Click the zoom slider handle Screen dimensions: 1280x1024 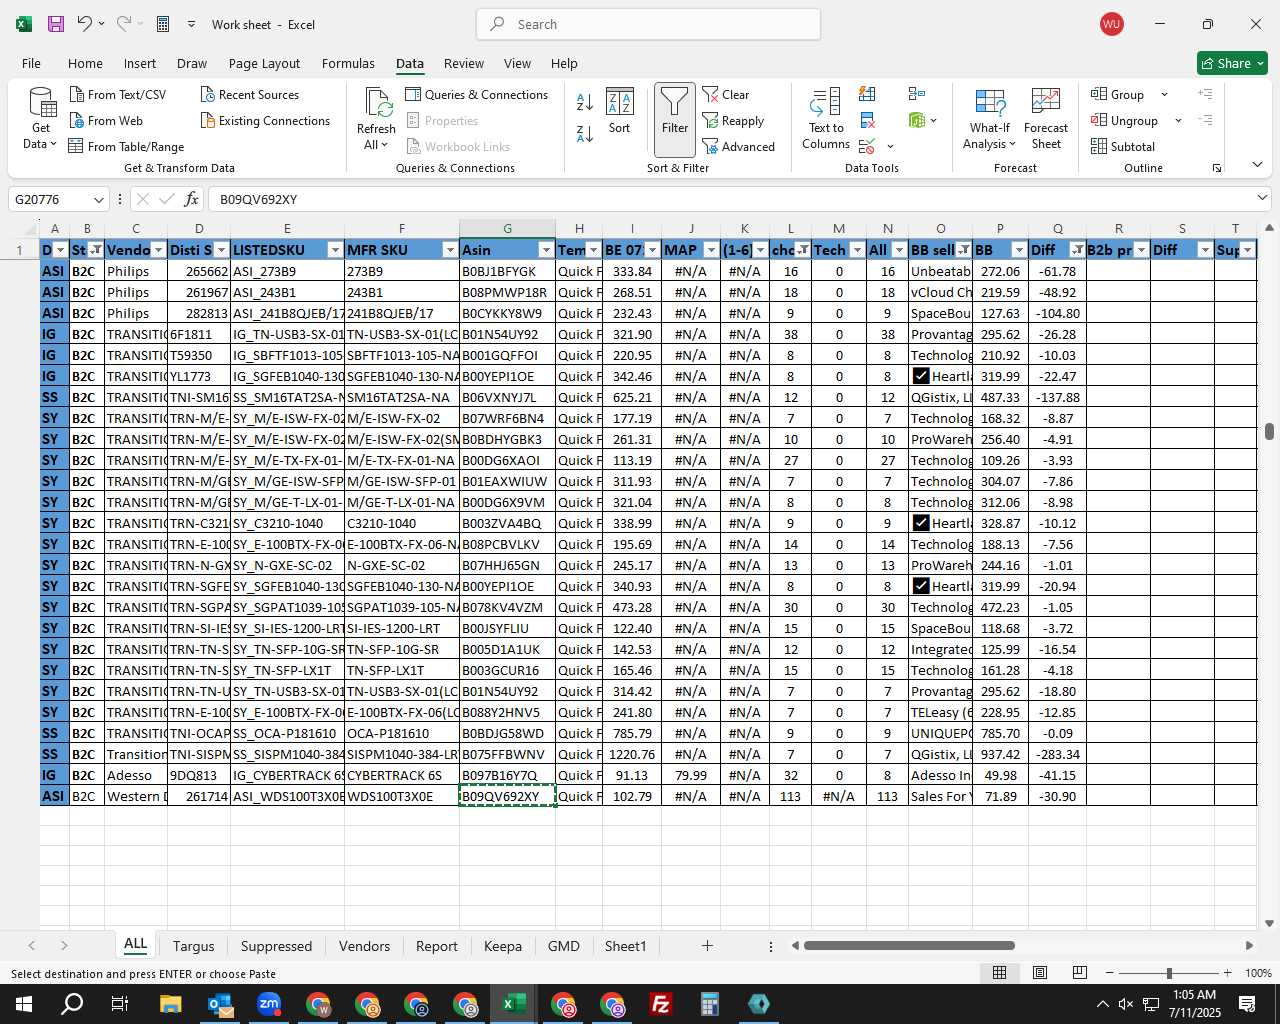1169,973
